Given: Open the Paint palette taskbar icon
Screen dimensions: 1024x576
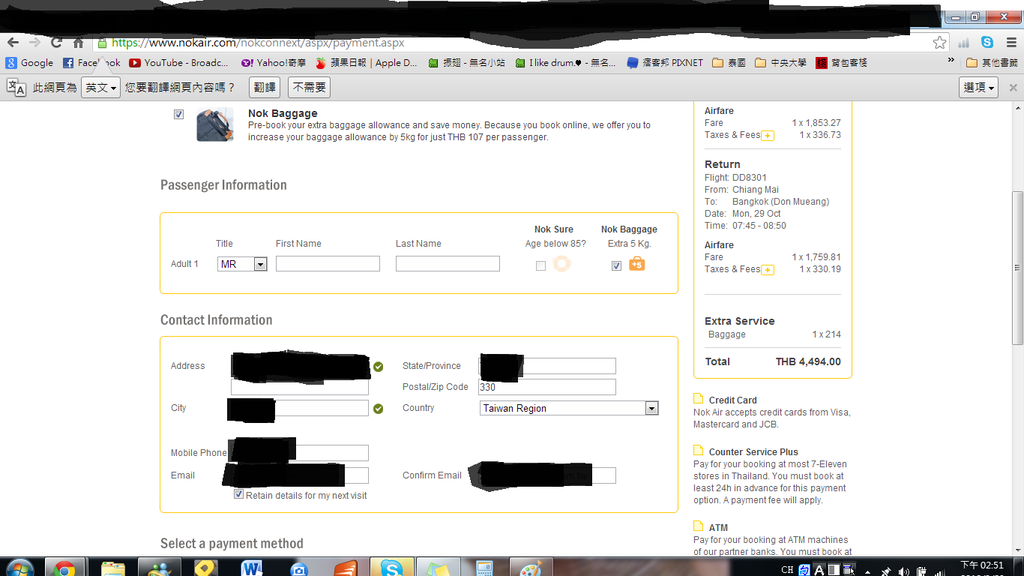Looking at the screenshot, I should 530,567.
